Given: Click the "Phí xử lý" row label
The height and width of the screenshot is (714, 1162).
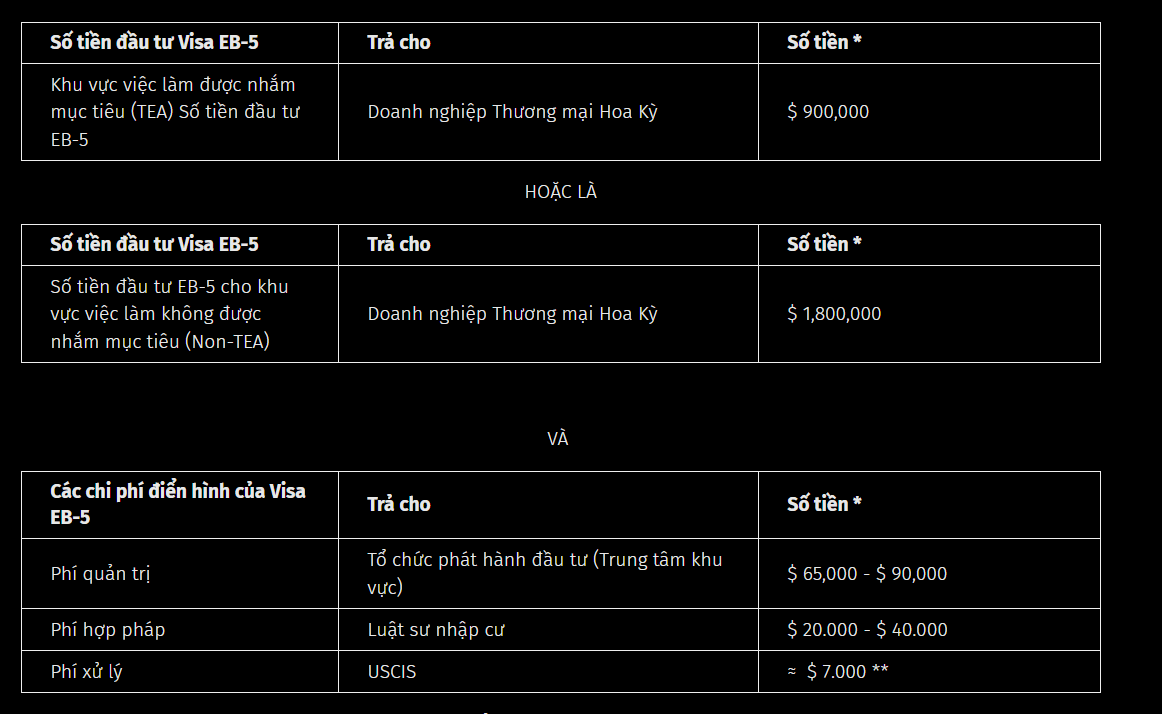Looking at the screenshot, I should 87,672.
